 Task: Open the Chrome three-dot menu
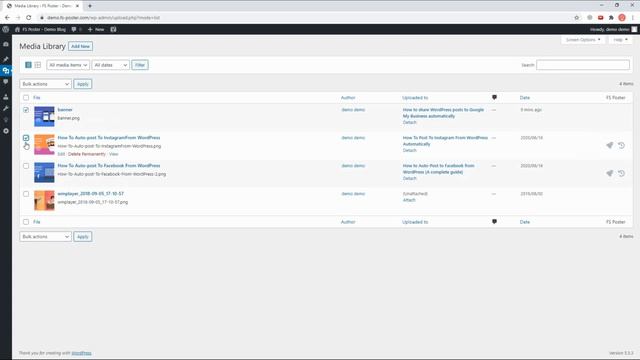(x=633, y=18)
